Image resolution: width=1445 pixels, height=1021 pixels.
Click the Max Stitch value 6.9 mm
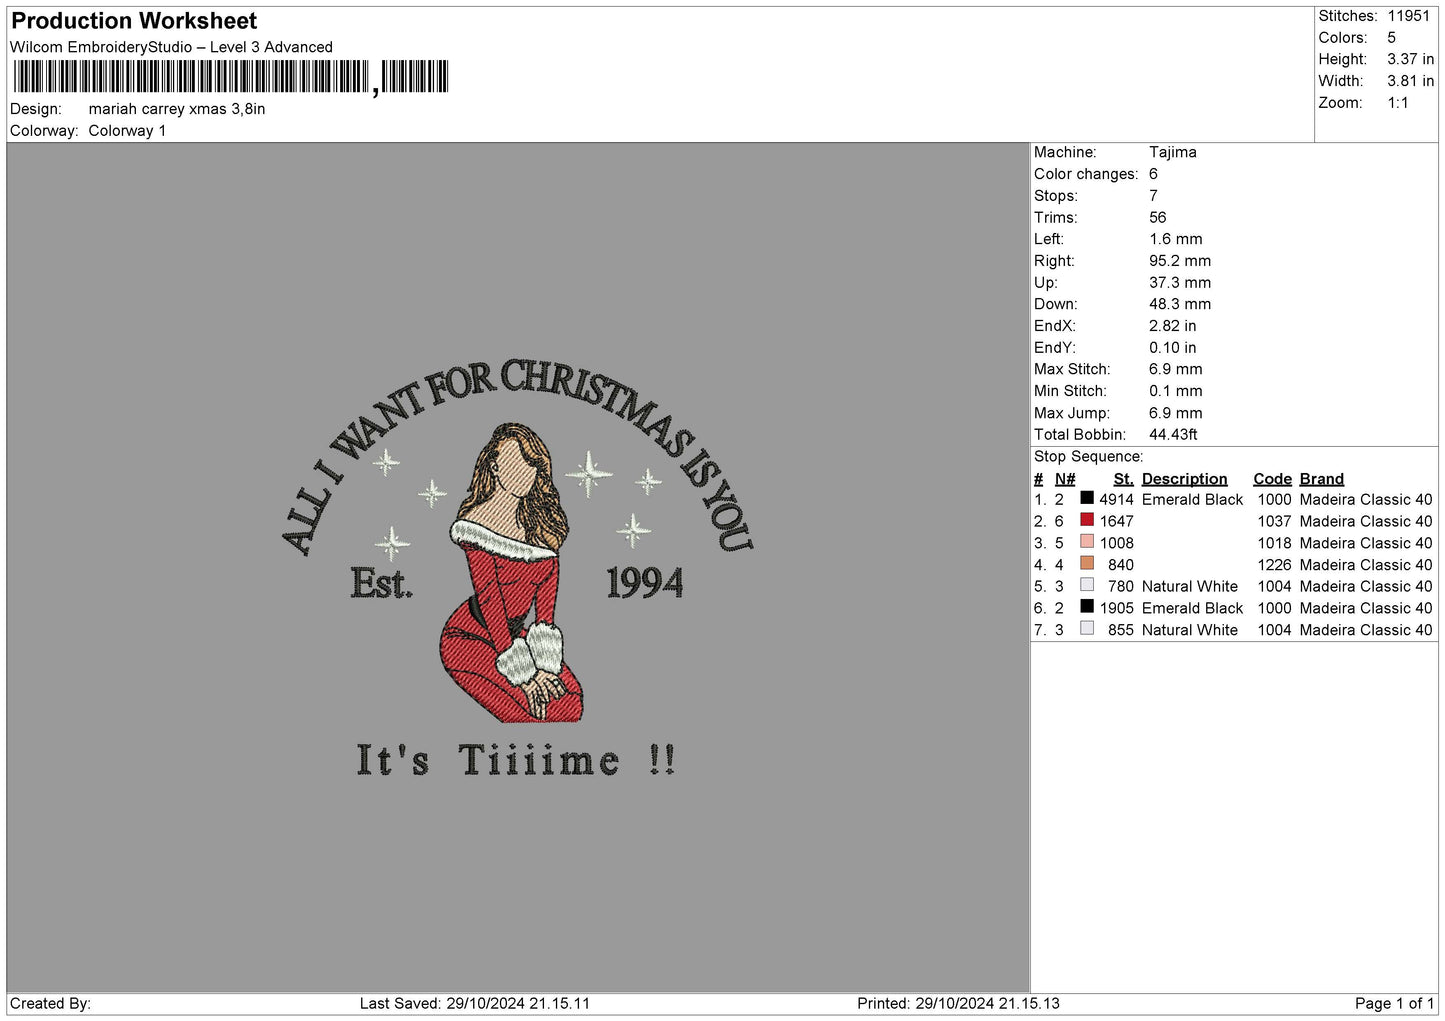(1176, 369)
